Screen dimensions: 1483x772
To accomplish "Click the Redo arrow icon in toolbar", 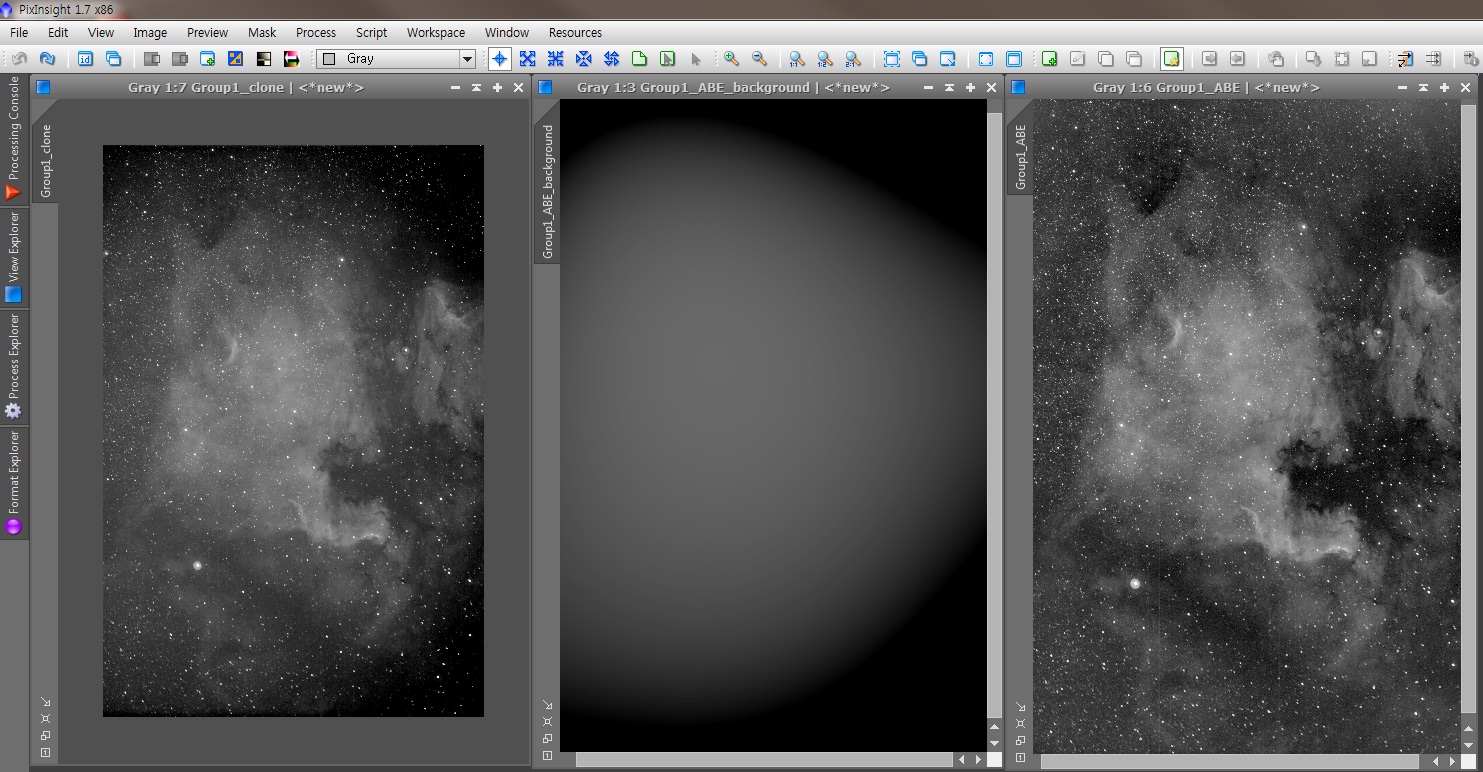I will coord(47,59).
